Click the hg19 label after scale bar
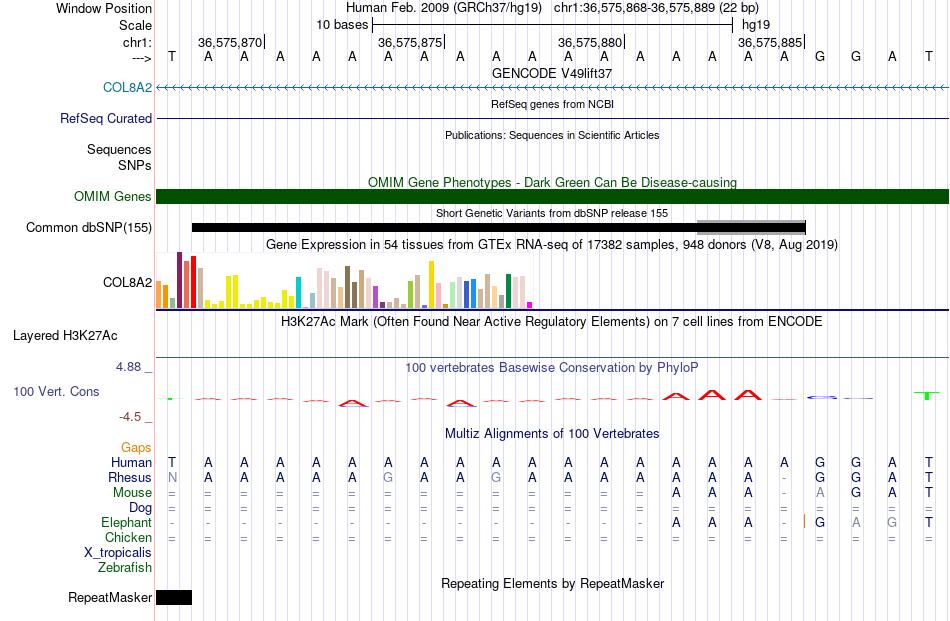 pos(756,25)
